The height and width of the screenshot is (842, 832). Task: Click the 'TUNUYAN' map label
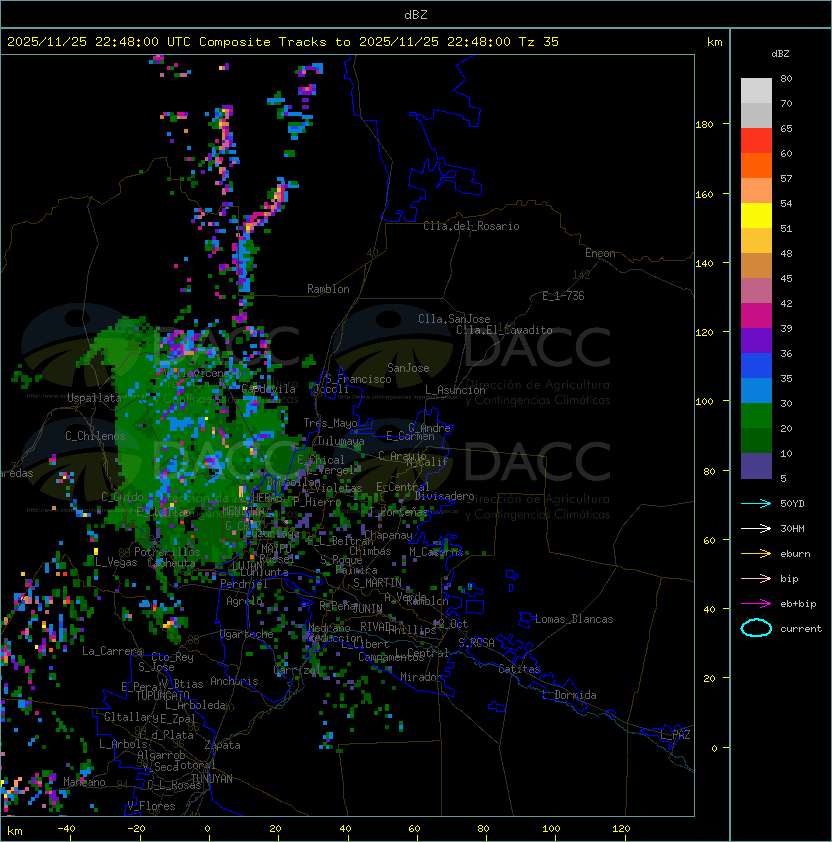pyautogui.click(x=212, y=779)
